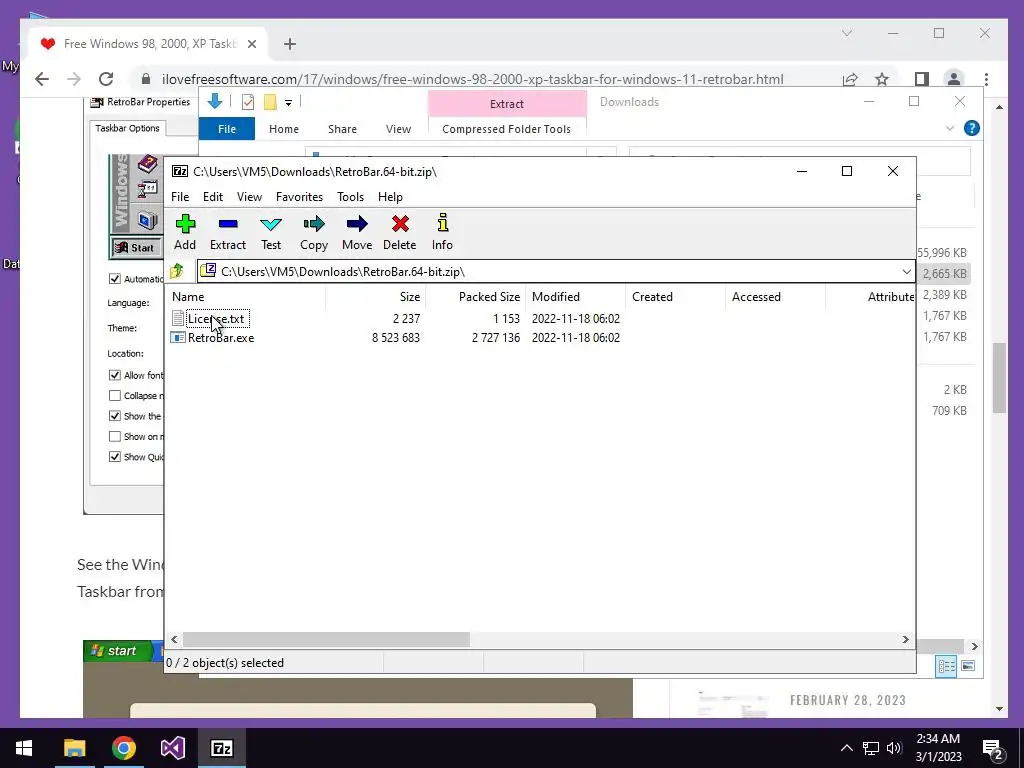Click the Taskbar Options tab in RetroBar Properties

click(127, 128)
